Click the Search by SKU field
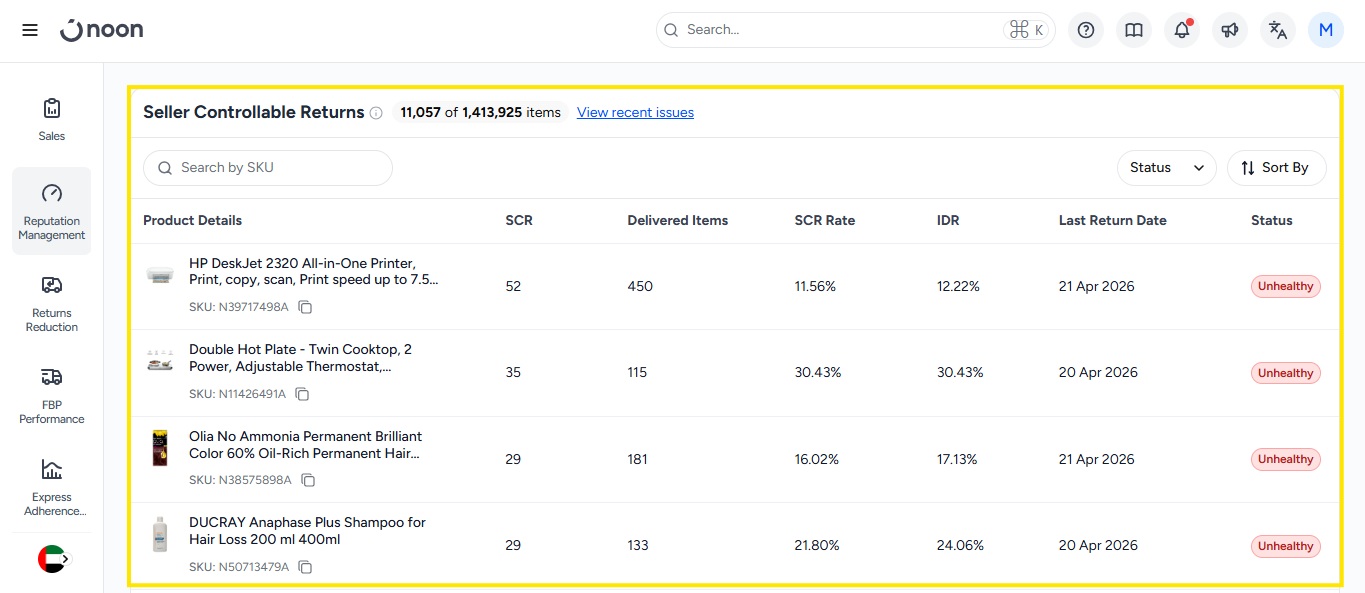1365x593 pixels. click(x=268, y=168)
